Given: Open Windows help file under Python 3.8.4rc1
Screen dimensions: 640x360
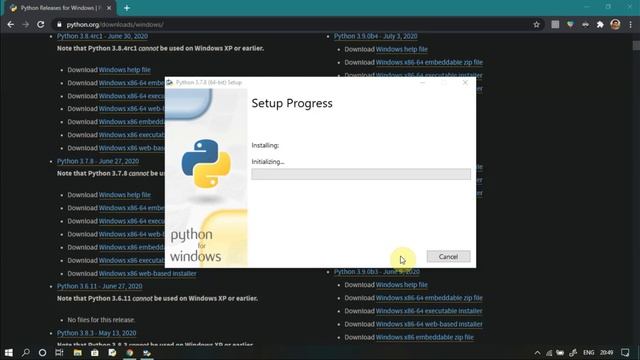Looking at the screenshot, I should [124, 70].
